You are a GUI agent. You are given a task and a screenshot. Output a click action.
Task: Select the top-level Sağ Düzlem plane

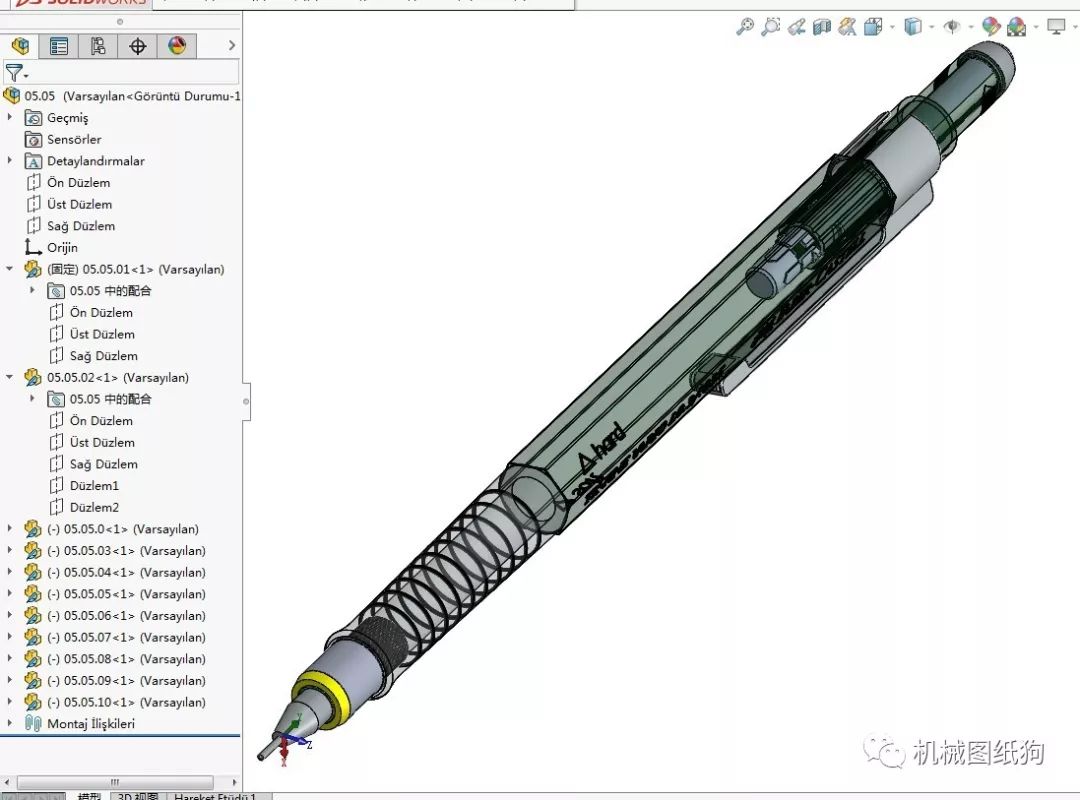pos(81,226)
